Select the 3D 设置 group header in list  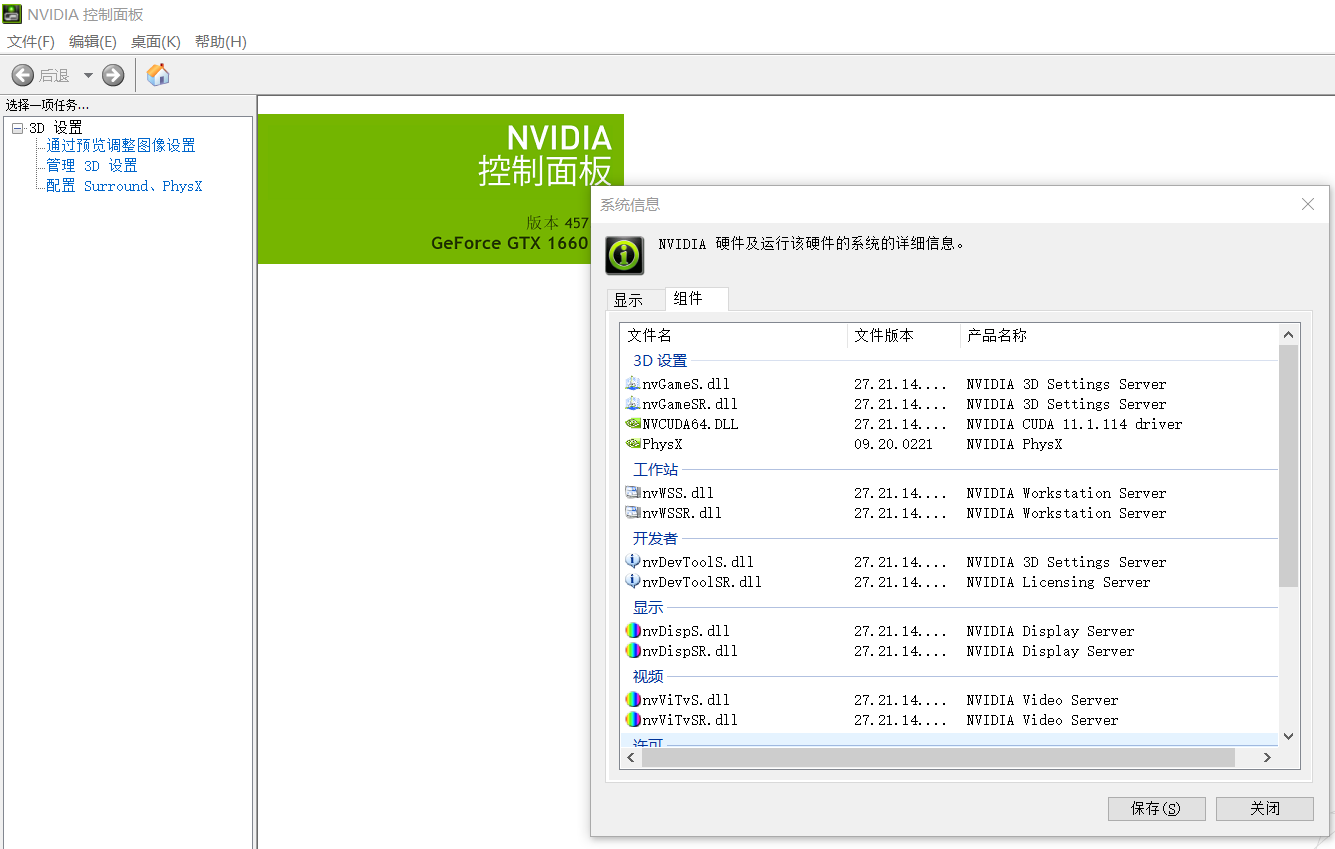660,361
